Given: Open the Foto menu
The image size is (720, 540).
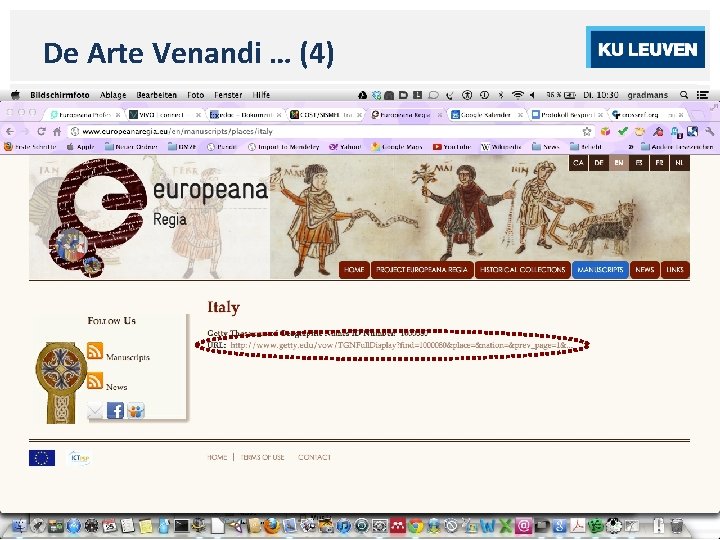Looking at the screenshot, I should (x=196, y=95).
